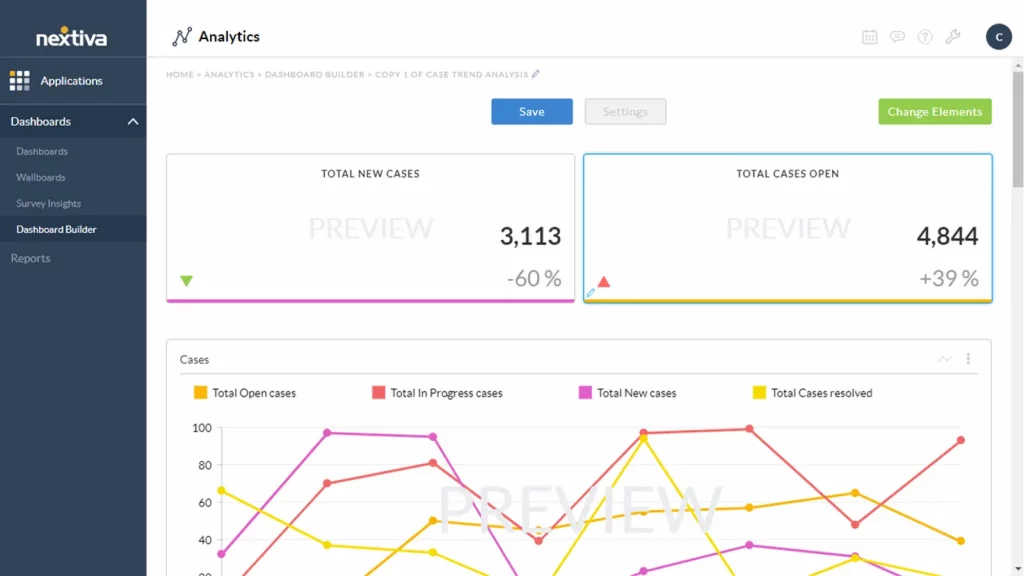Viewport: 1024px width, 576px height.
Task: Click the pencil icon to rename the dashboard
Action: [536, 73]
